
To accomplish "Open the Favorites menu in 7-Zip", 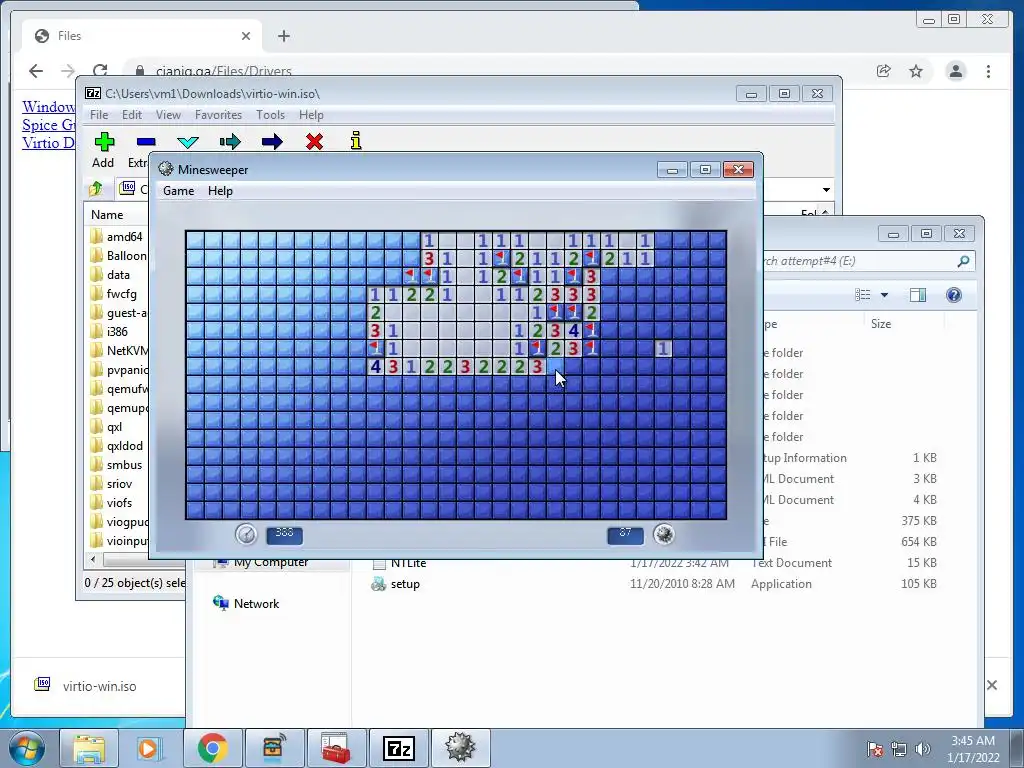I will [x=218, y=115].
